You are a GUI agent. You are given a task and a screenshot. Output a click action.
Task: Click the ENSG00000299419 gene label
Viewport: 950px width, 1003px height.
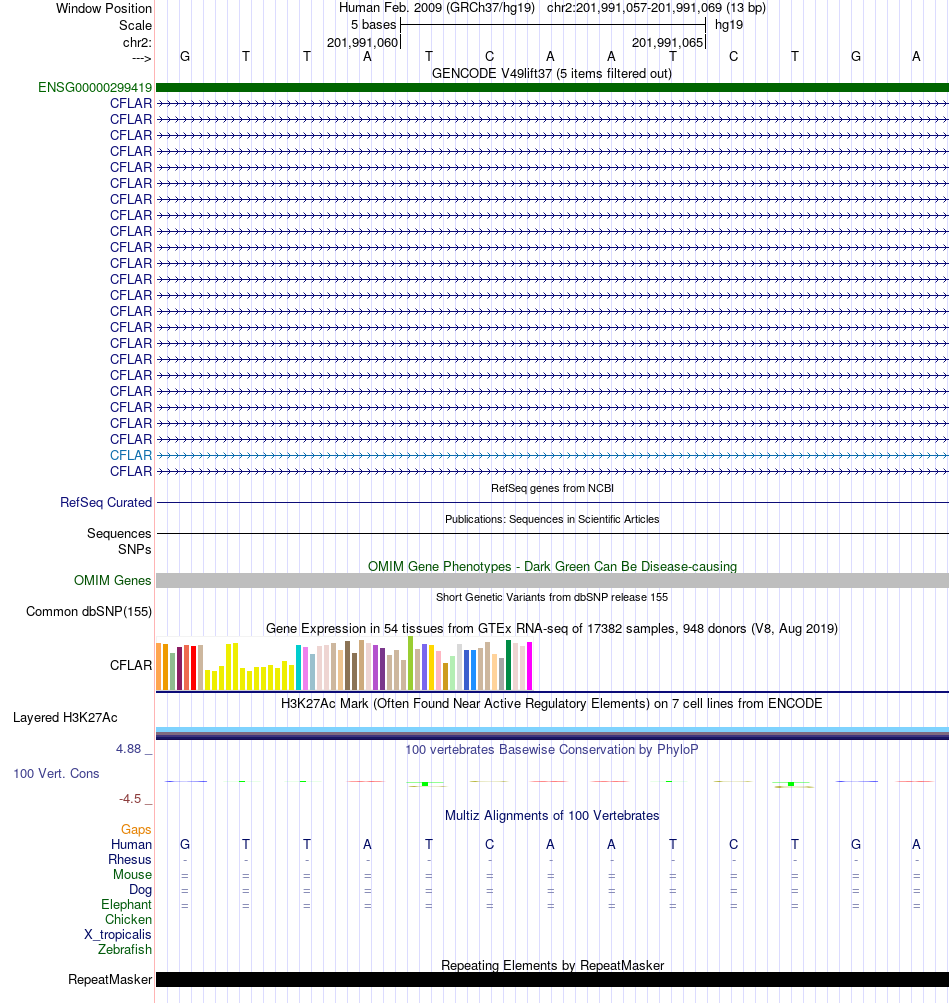[95, 87]
